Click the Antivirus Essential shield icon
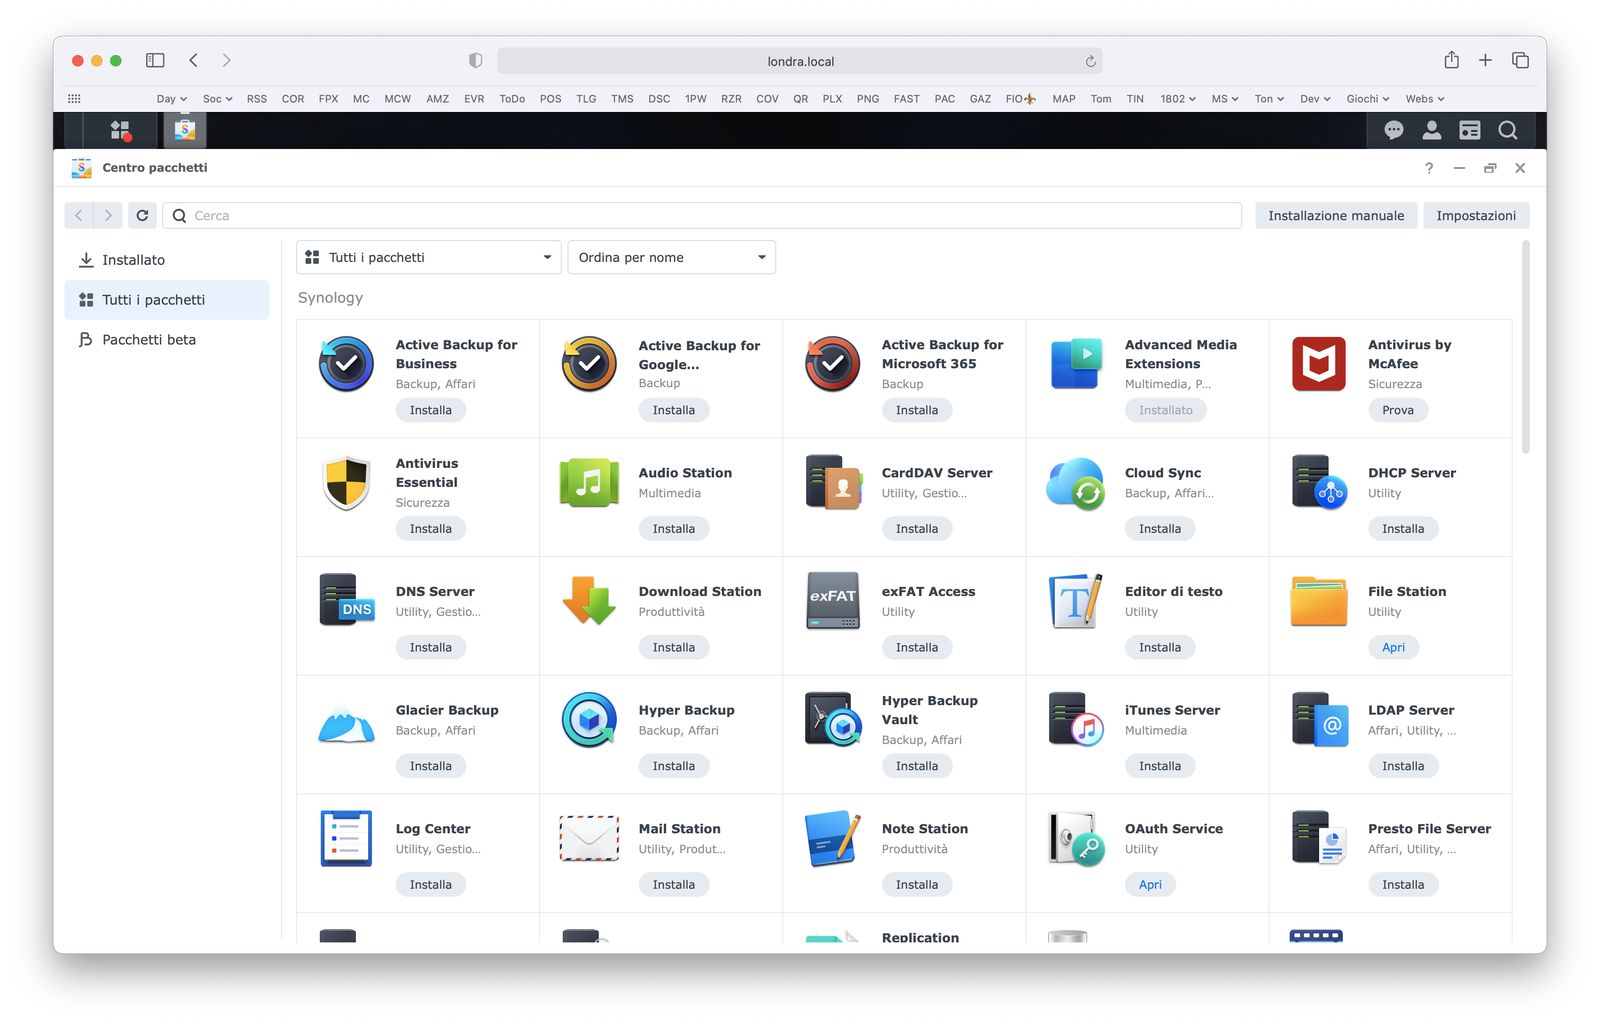 click(346, 483)
